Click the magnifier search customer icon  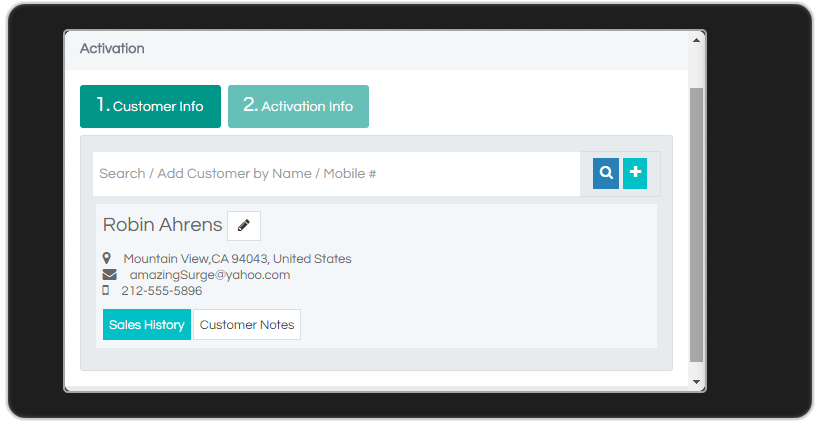pos(606,173)
